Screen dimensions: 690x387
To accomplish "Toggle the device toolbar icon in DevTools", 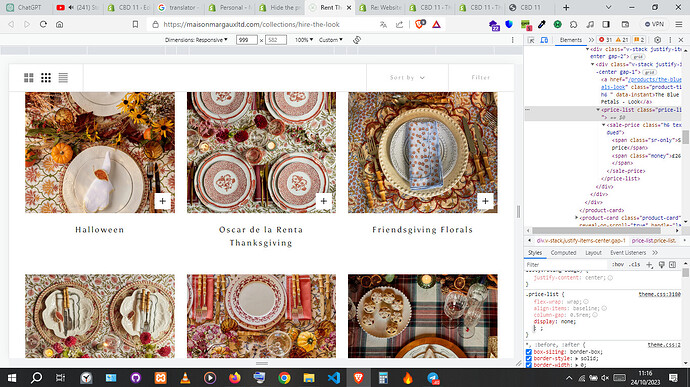I will click(544, 40).
